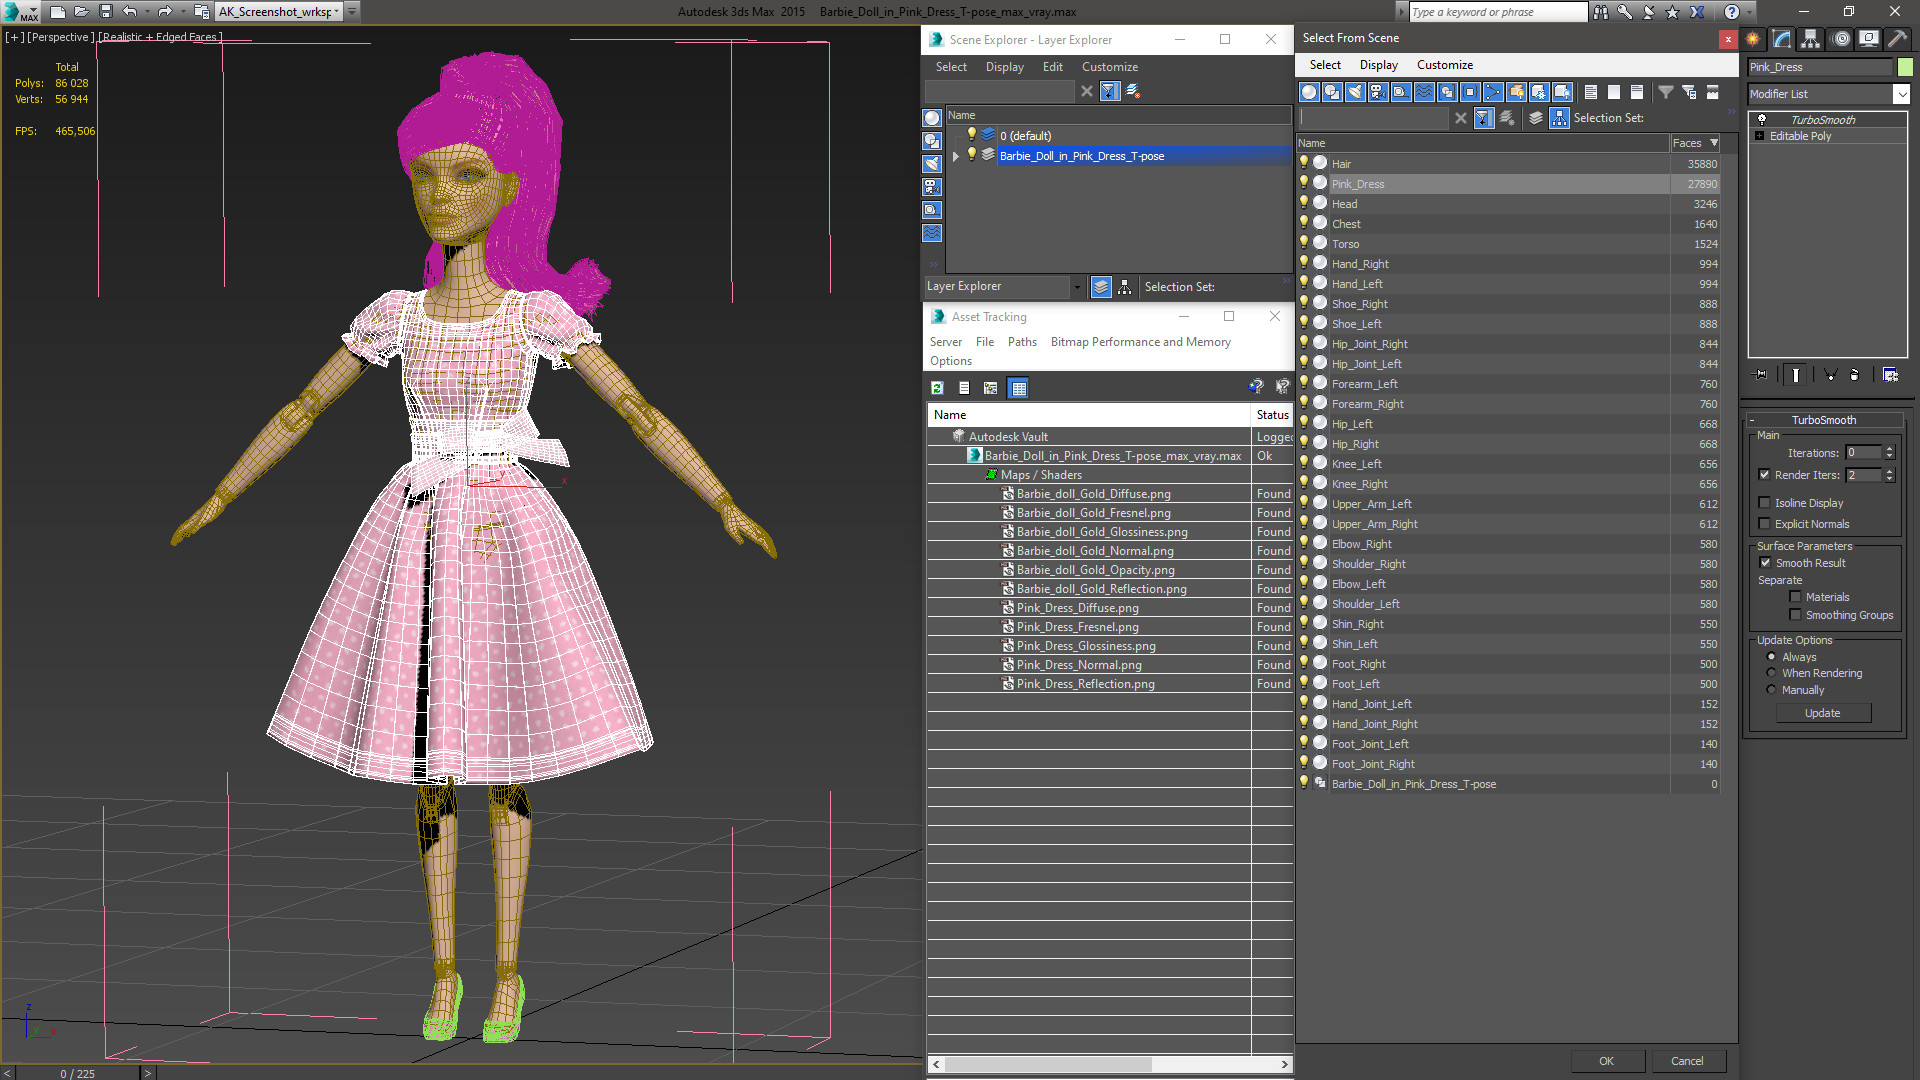Open the Create command panel tab
This screenshot has height=1080, width=1920.
[x=1753, y=39]
